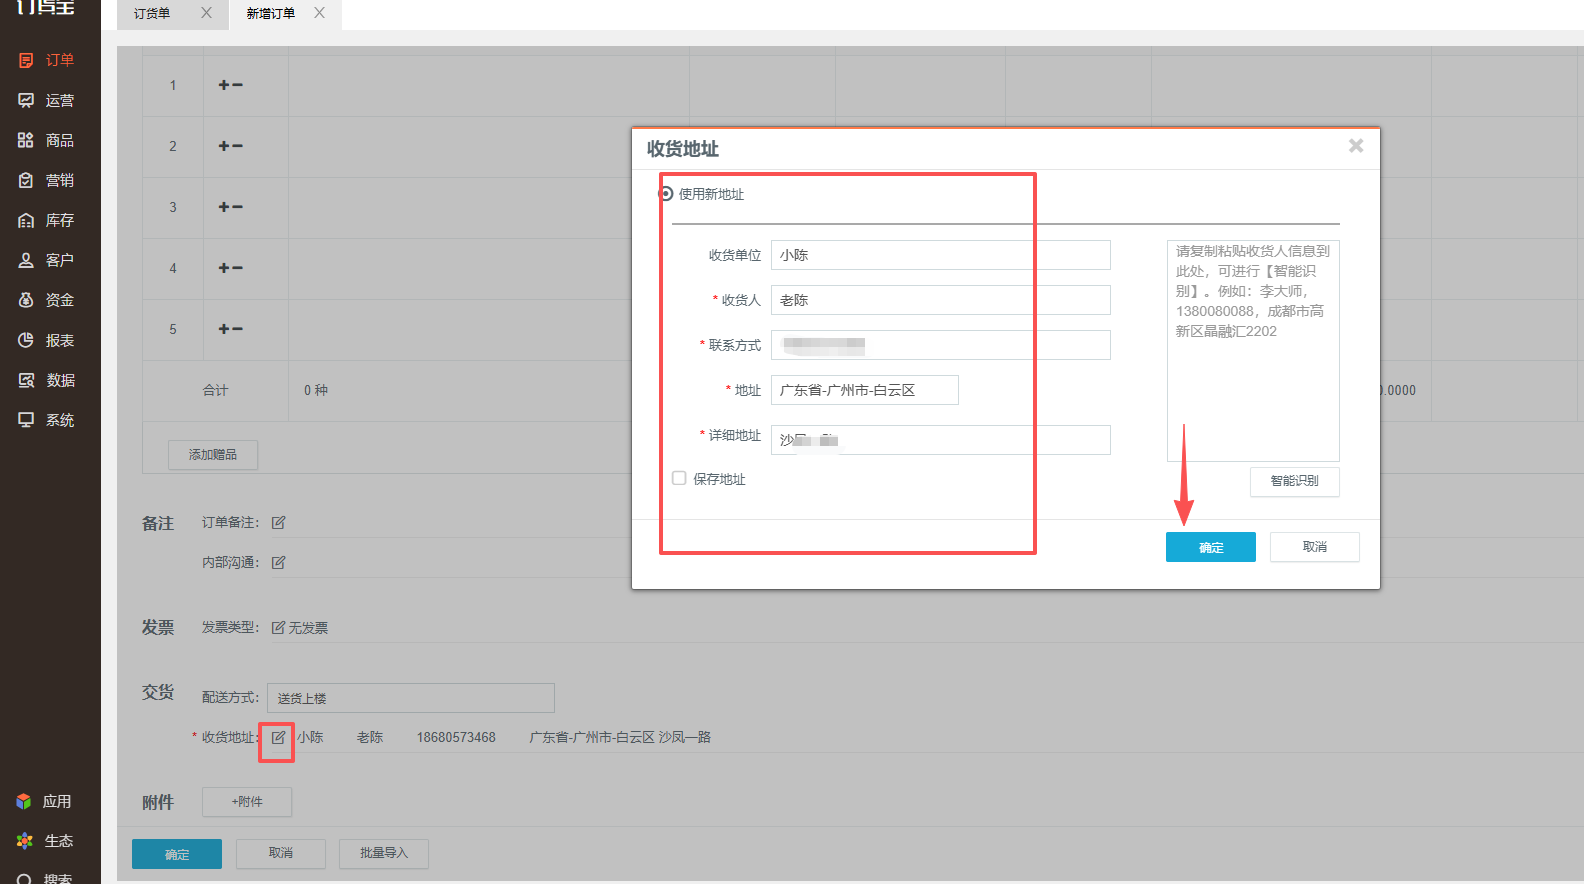Click the 智能识别 button
The width and height of the screenshot is (1584, 884).
(x=1295, y=481)
